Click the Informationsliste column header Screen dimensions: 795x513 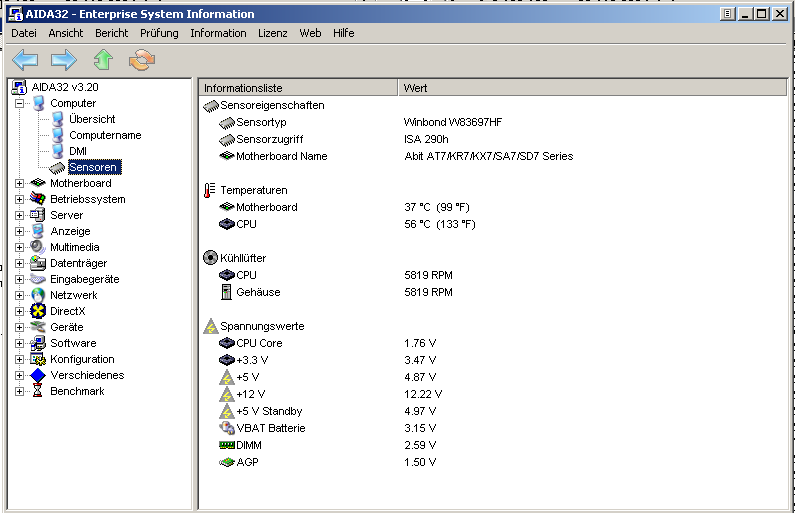click(298, 88)
